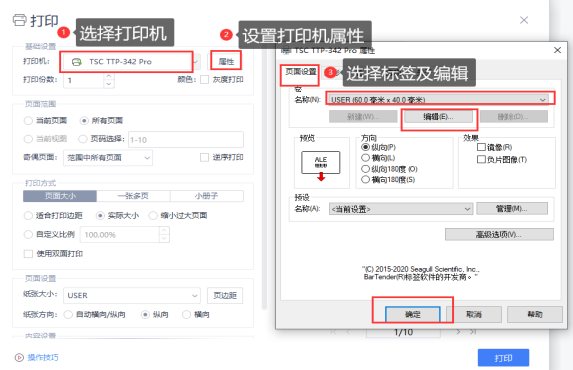Close the 打印 dialog with X icon
Viewport: 573px width, 370px height.
point(524,20)
